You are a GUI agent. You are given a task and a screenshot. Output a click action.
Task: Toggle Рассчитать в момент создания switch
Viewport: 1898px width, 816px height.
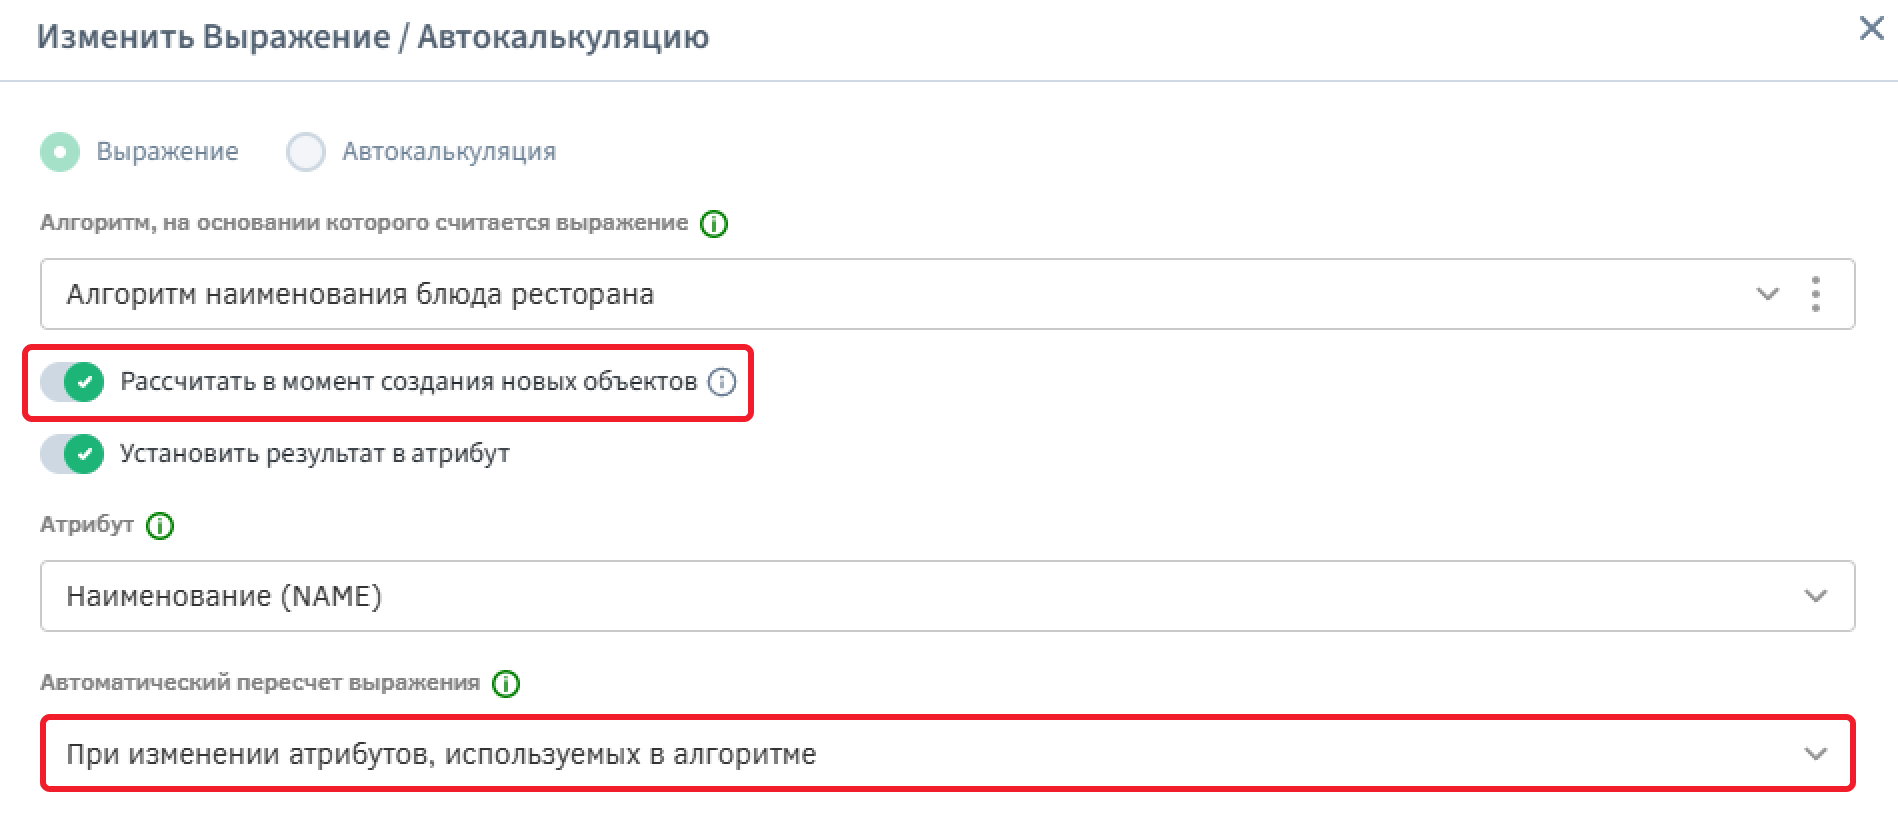coord(73,382)
